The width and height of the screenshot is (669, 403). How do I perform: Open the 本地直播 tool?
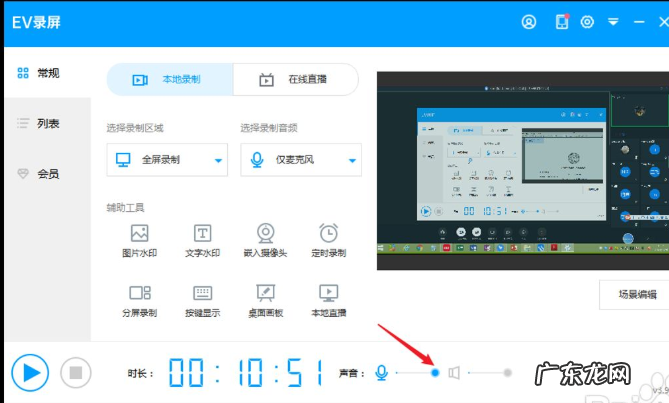(329, 301)
